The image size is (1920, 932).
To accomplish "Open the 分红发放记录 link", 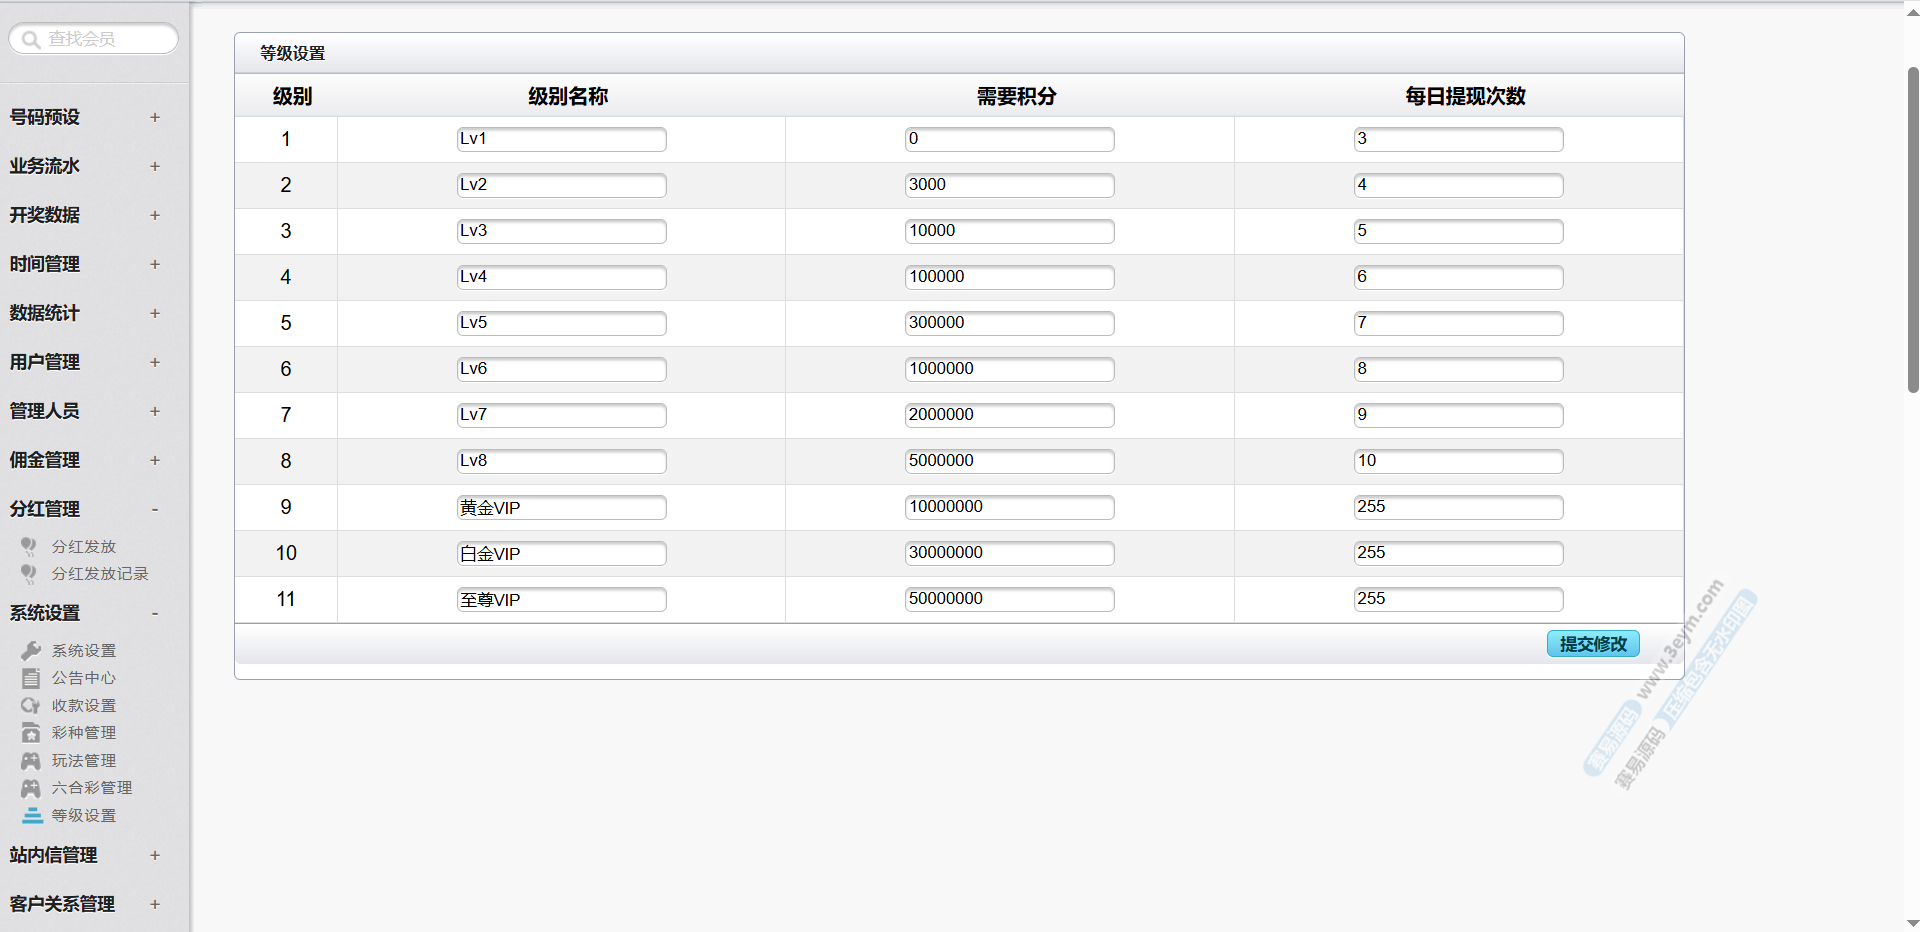I will pos(100,574).
